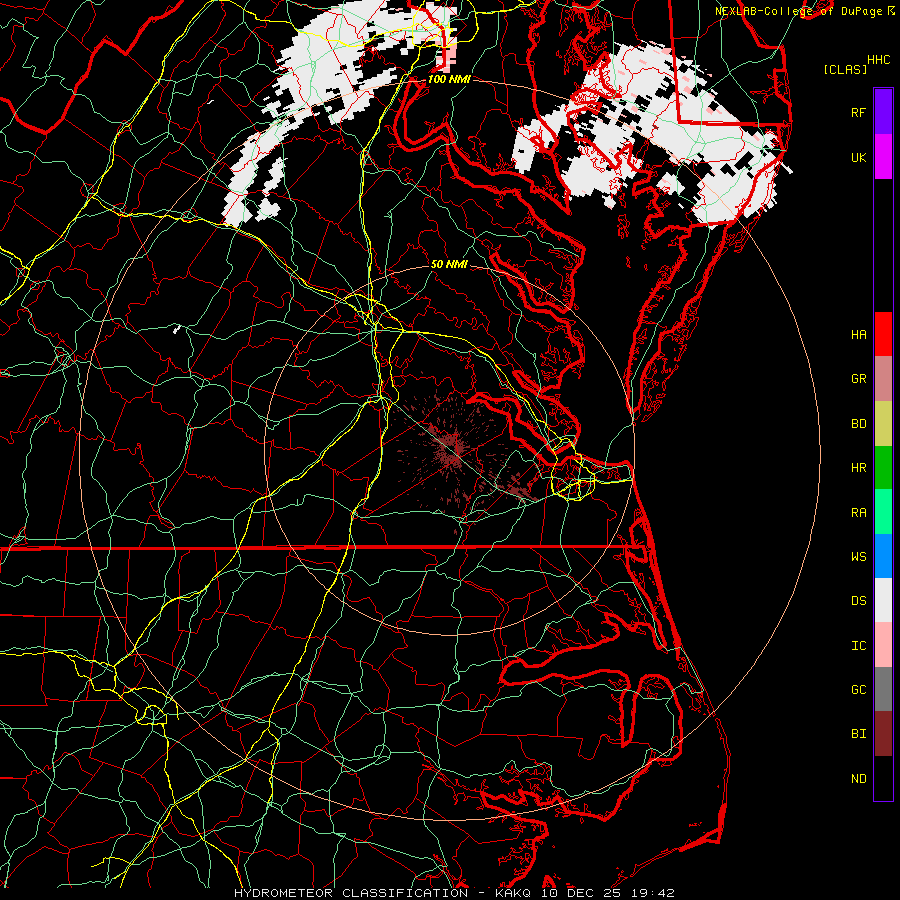Viewport: 900px width, 900px height.
Task: Click the HR legend label
Action: click(x=859, y=468)
